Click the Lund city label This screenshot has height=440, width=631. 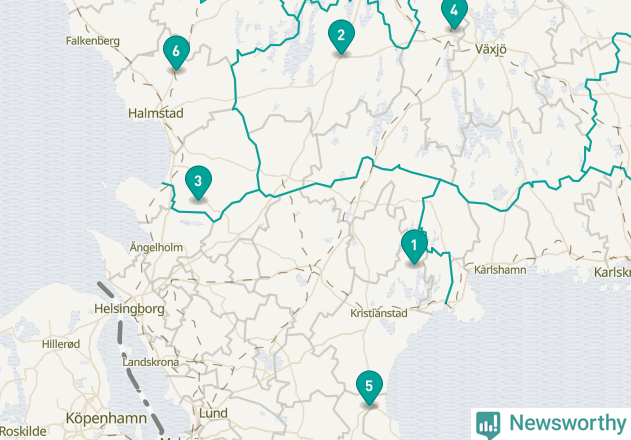(x=213, y=413)
